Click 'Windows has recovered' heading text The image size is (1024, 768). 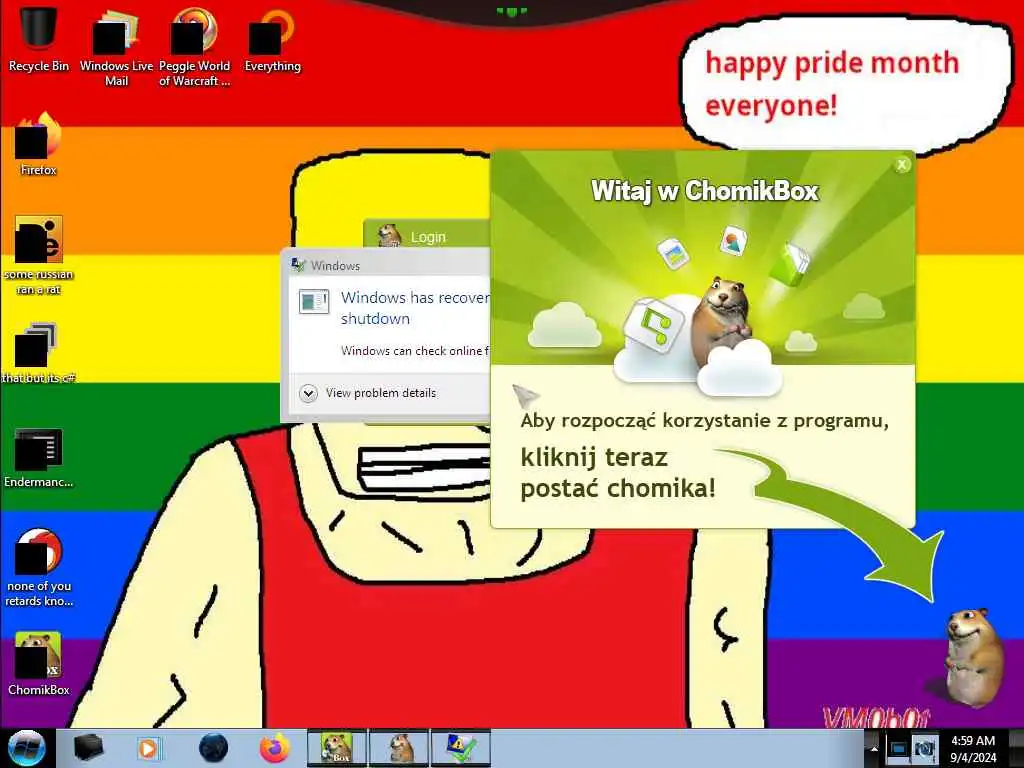tap(415, 308)
